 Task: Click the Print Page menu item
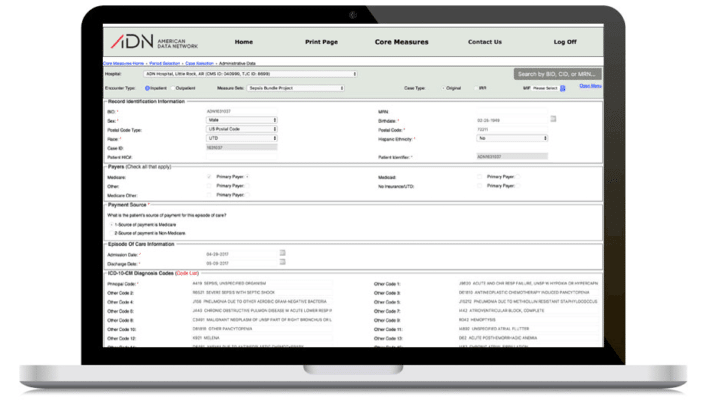coord(321,42)
